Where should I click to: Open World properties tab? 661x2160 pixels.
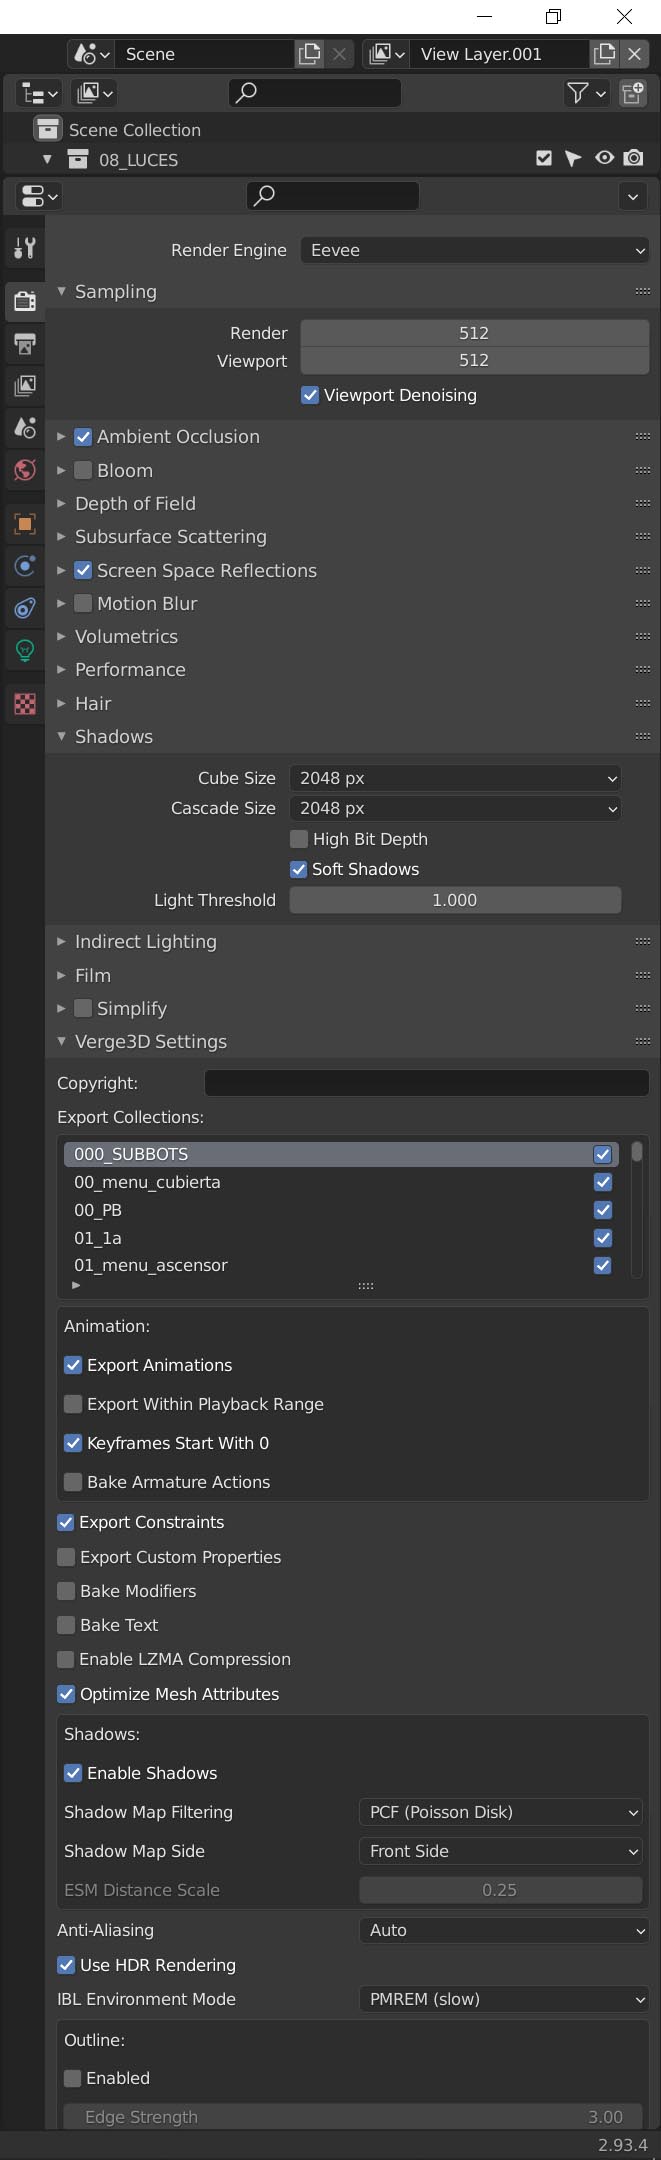coord(25,469)
